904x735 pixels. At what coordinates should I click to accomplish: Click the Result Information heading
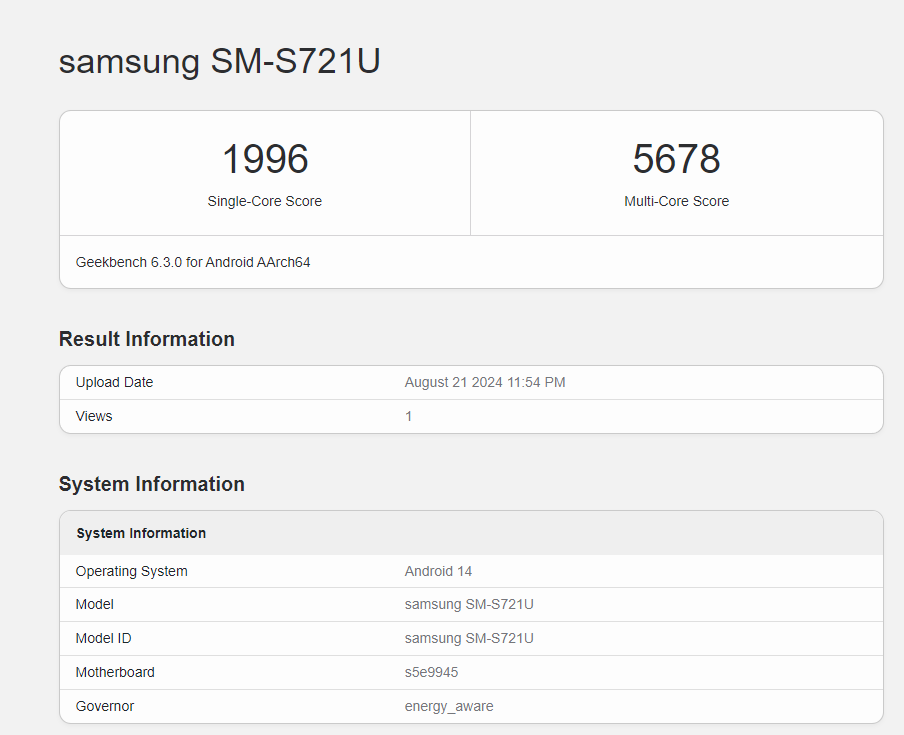146,339
